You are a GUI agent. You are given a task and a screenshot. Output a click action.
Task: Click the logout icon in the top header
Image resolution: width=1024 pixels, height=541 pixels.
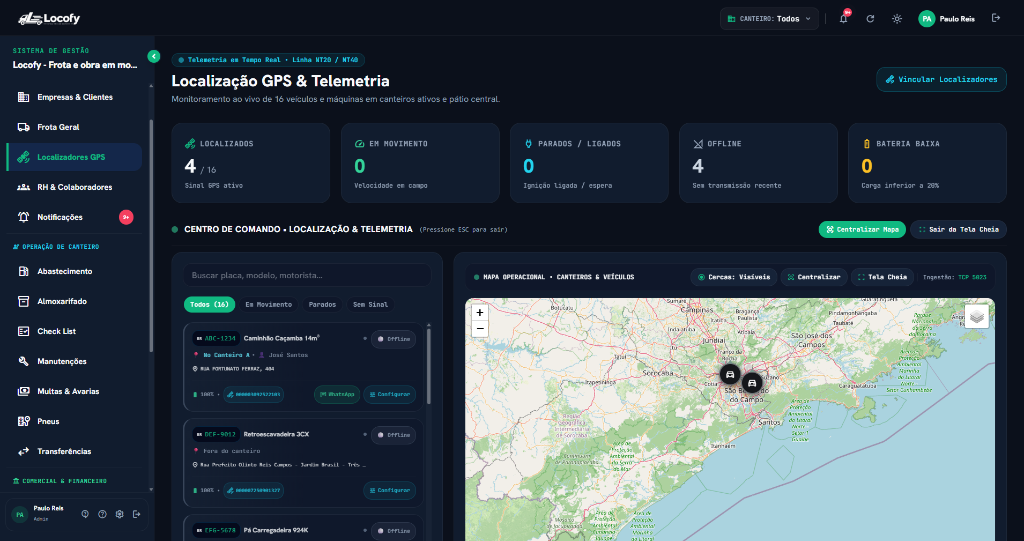[x=995, y=18]
